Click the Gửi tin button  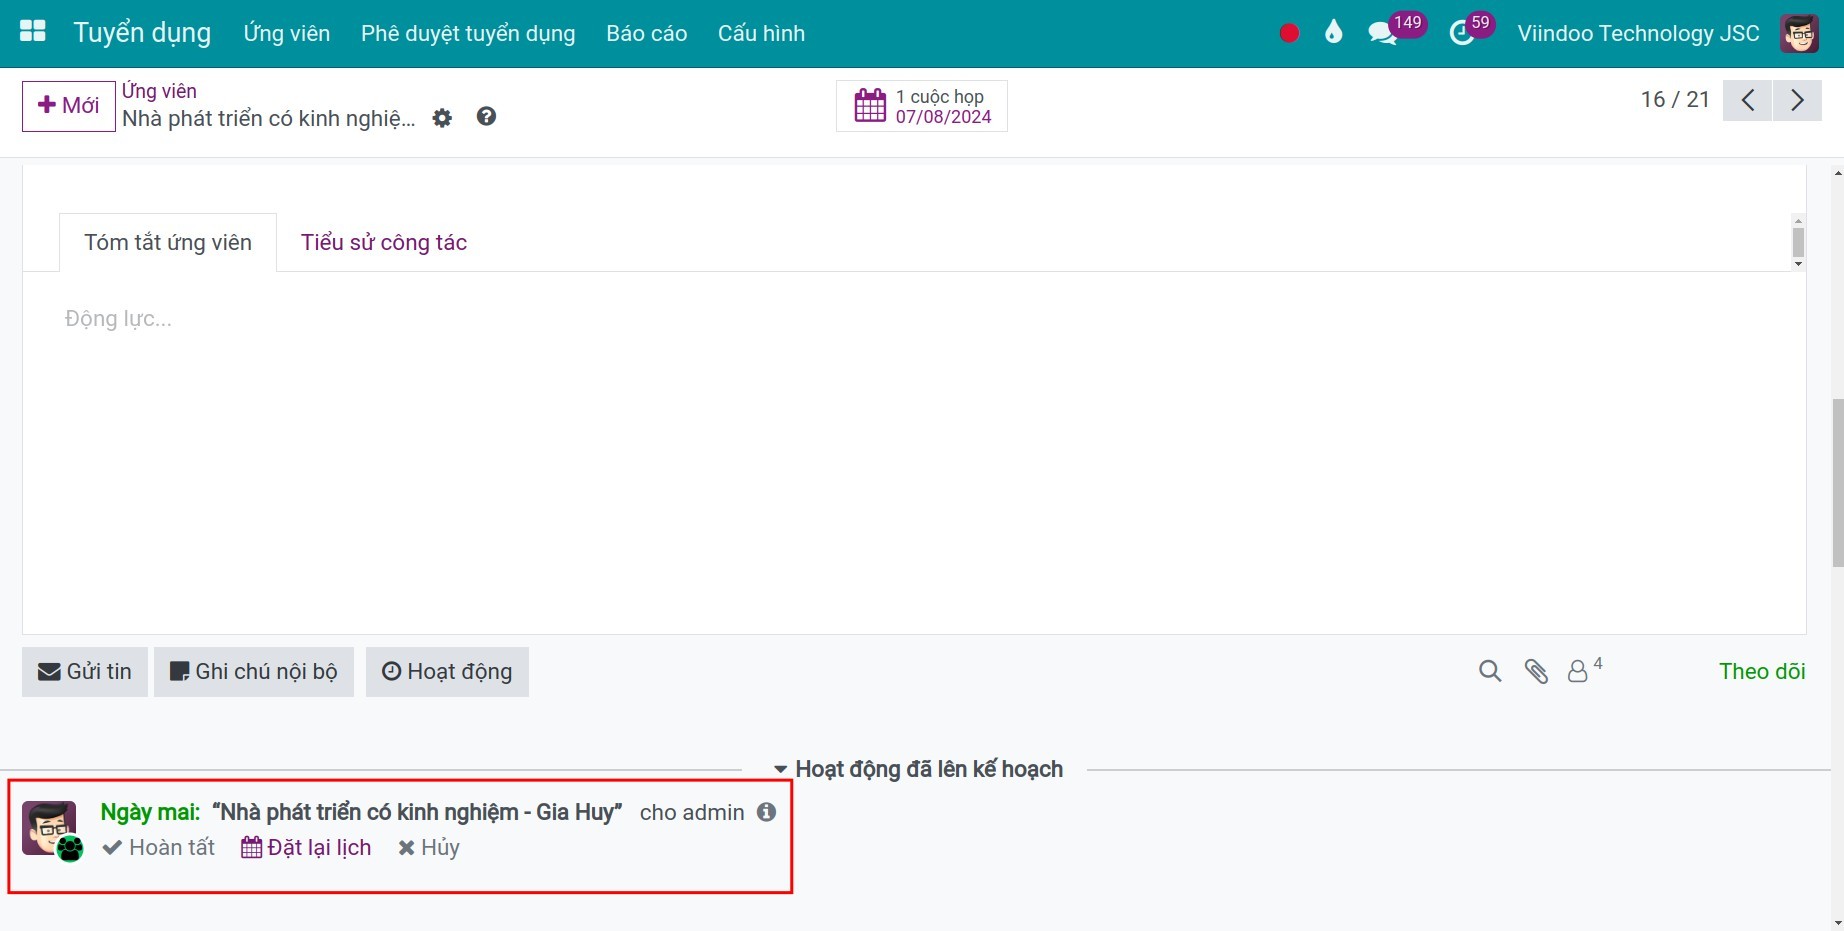point(85,672)
